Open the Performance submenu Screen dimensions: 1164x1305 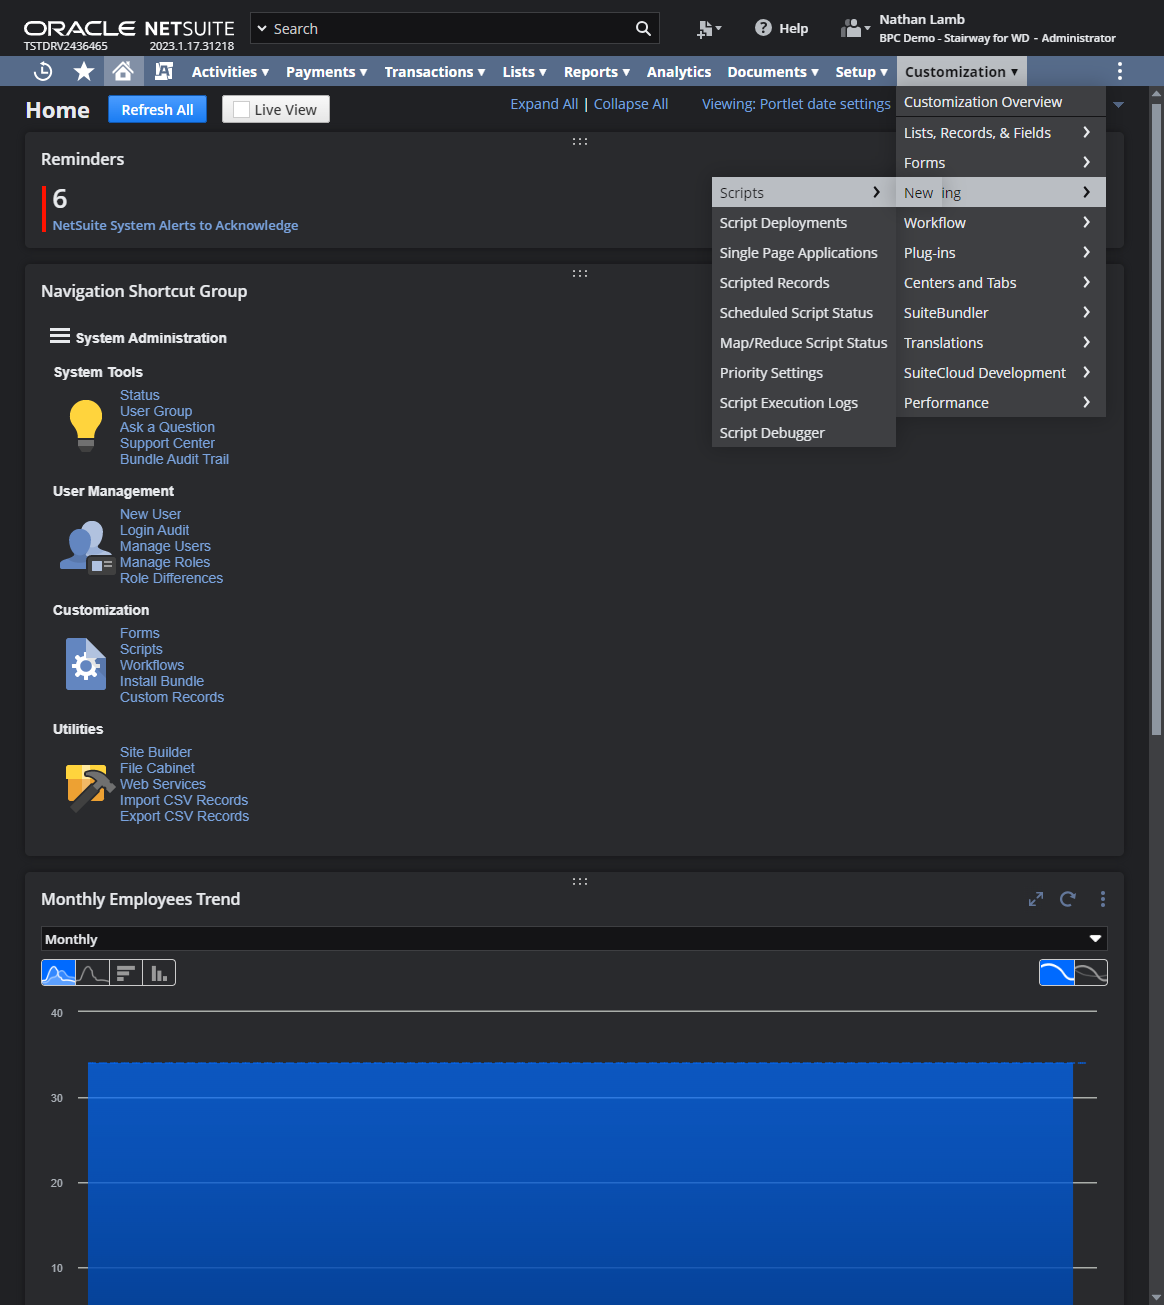click(1001, 402)
